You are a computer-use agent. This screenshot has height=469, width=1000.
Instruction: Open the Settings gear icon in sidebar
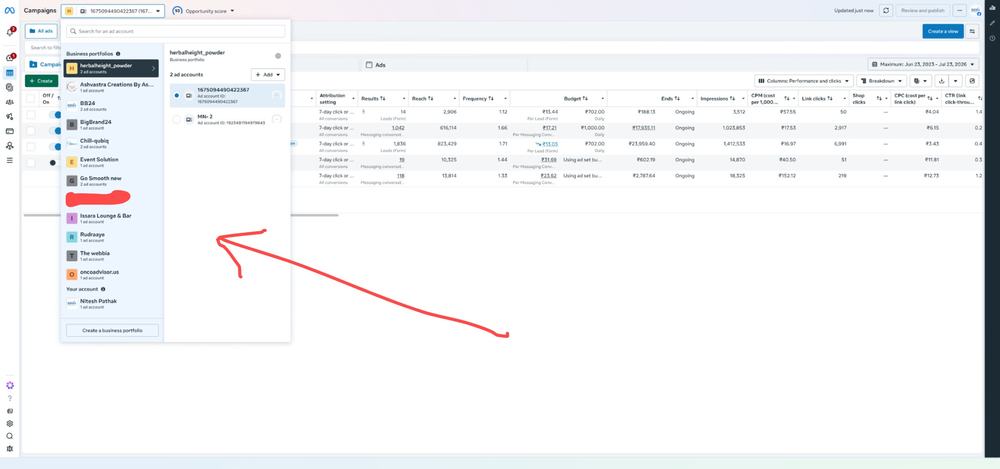pyautogui.click(x=10, y=424)
